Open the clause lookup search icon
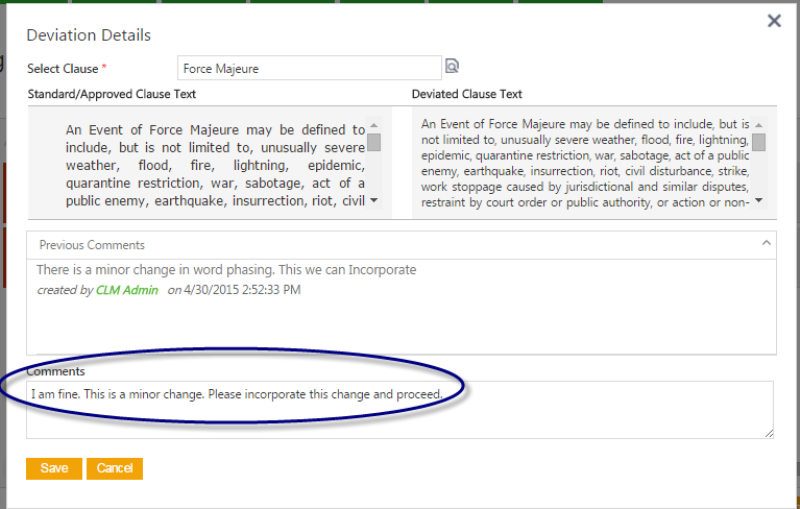Viewport: 800px width, 509px height. click(452, 67)
